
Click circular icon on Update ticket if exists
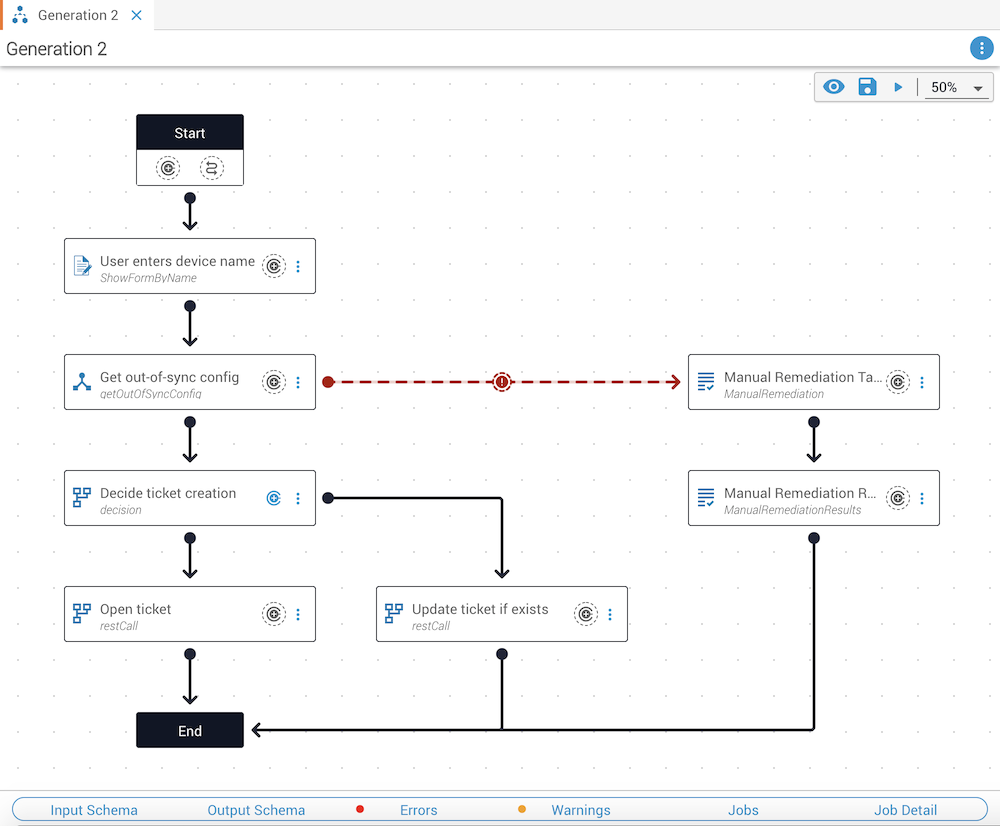pos(585,614)
